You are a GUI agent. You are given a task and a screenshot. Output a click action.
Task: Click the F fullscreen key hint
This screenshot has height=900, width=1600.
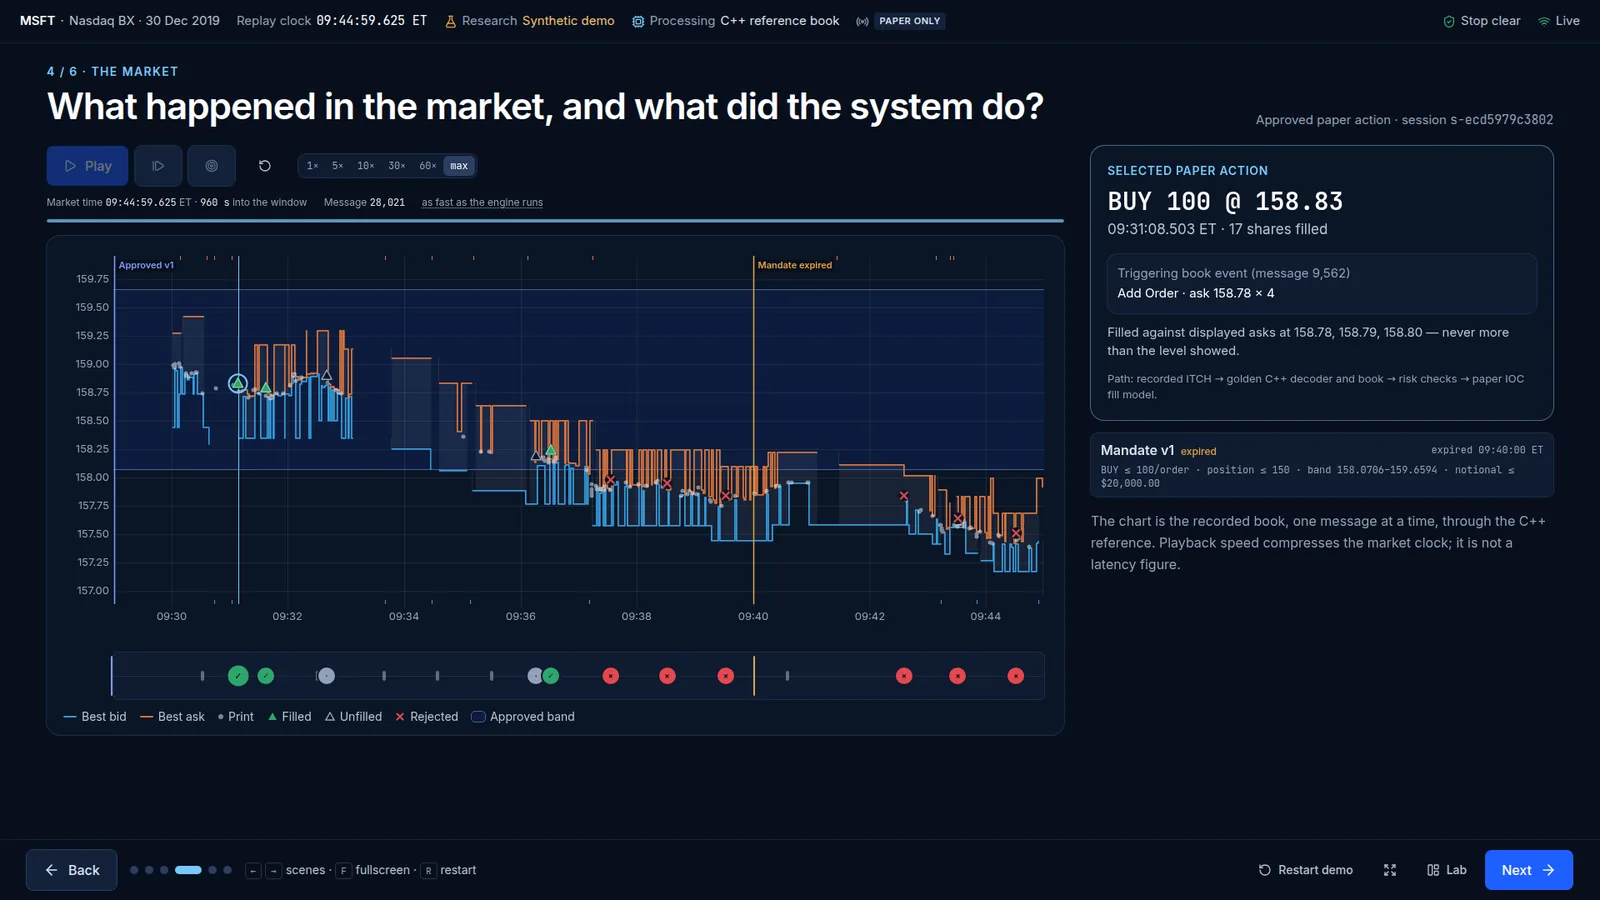[343, 870]
